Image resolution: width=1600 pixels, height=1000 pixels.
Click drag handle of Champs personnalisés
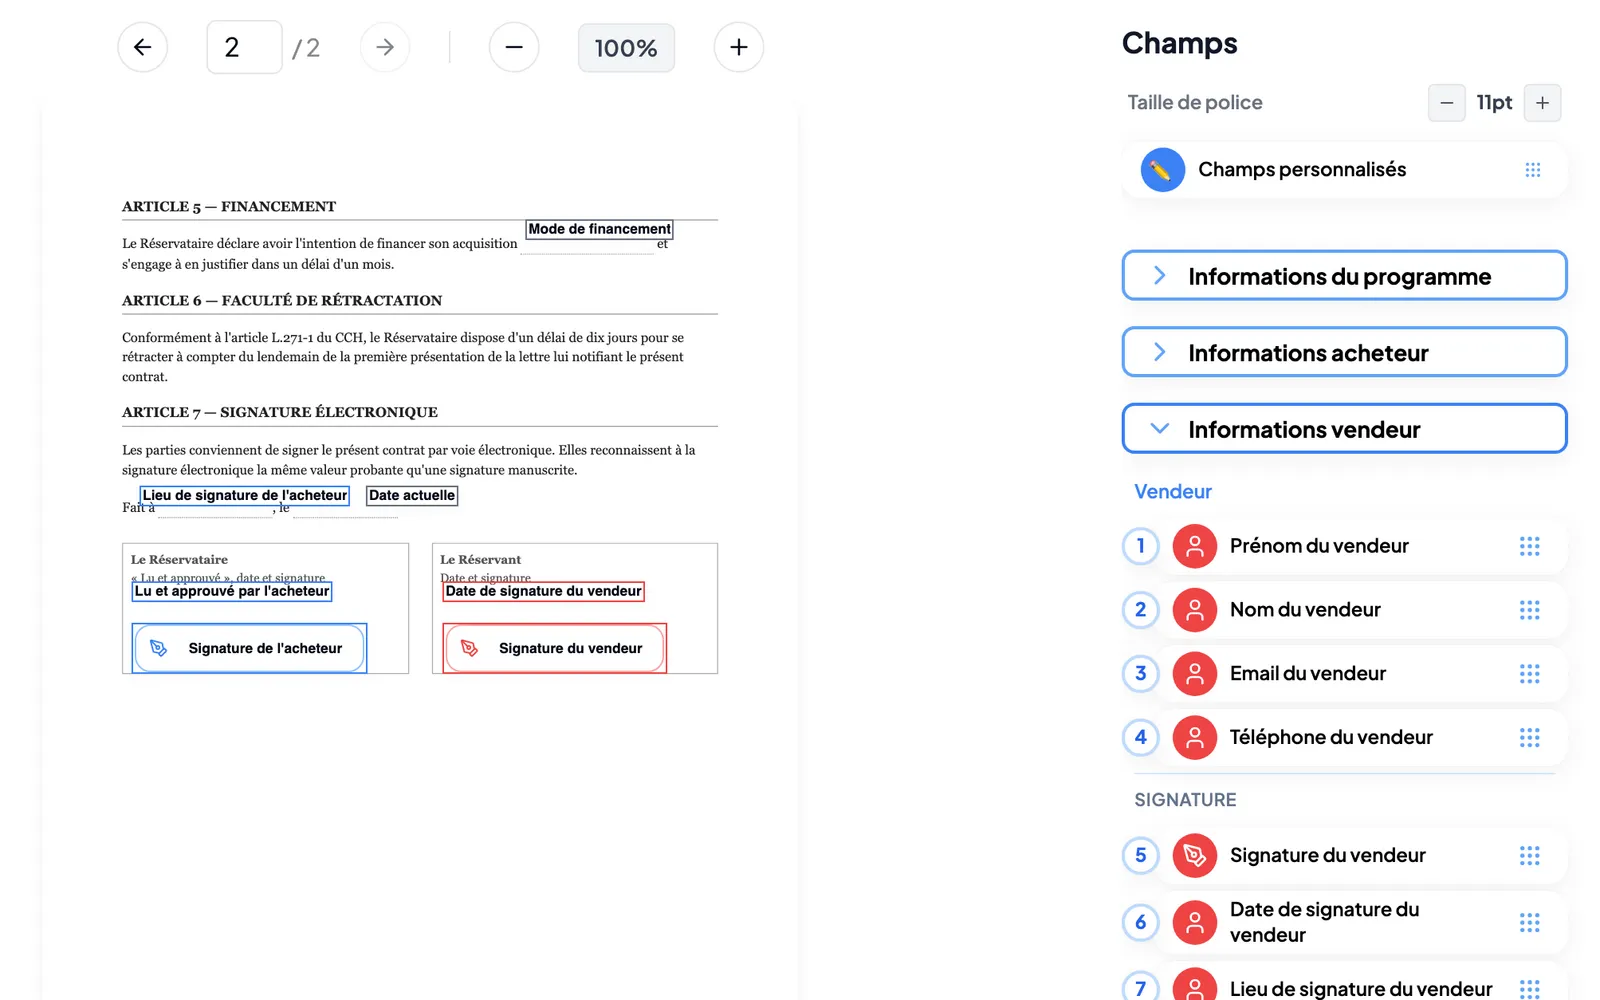pos(1533,170)
